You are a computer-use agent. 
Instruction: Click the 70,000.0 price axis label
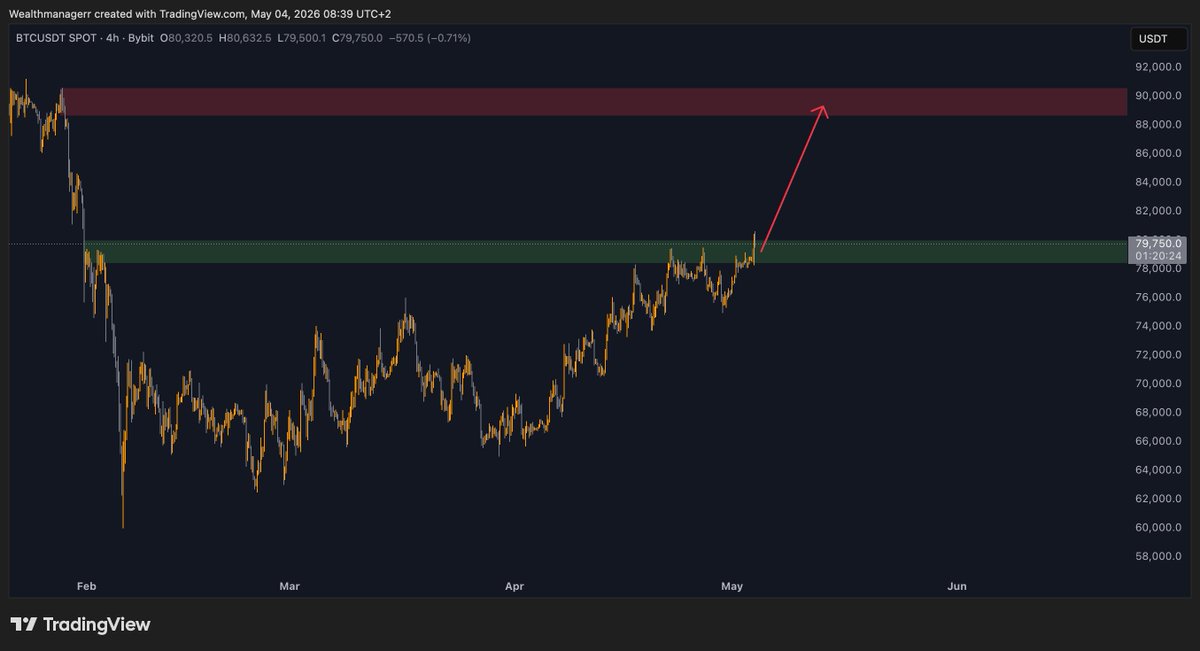click(1160, 384)
